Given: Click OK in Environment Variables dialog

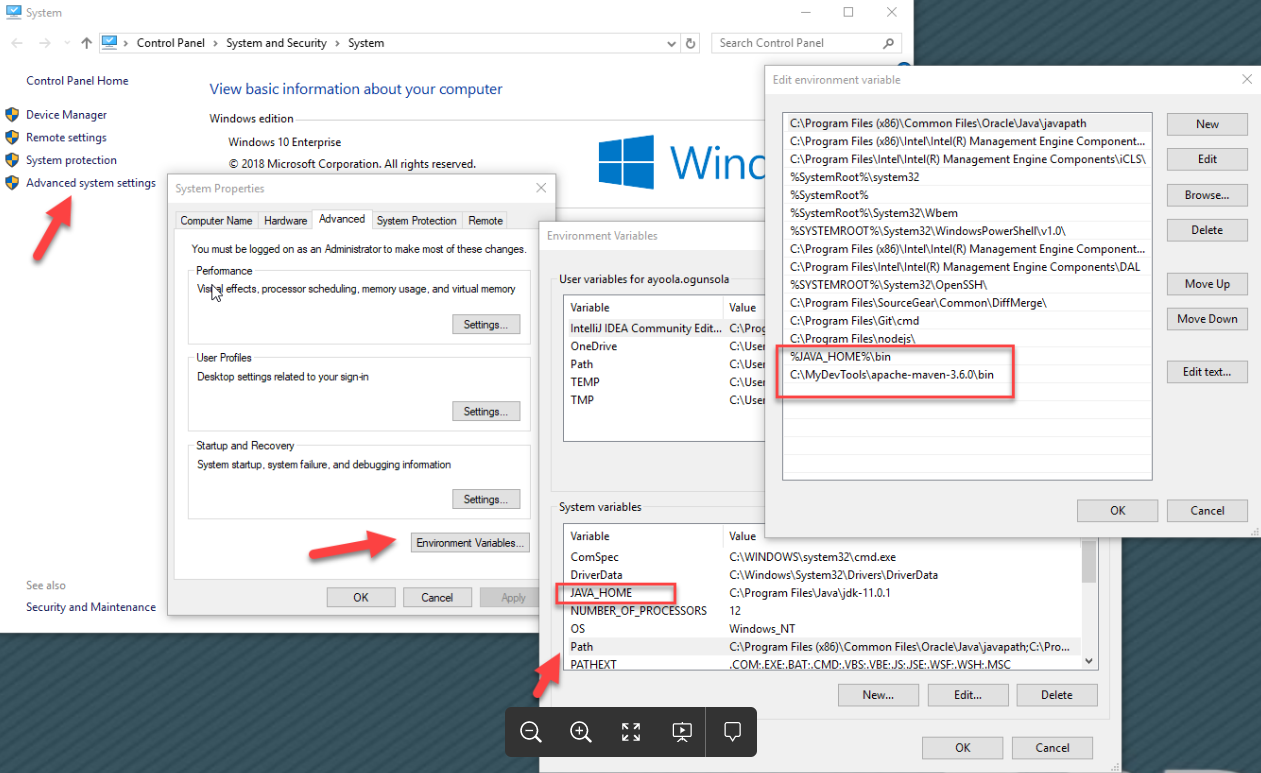Looking at the screenshot, I should tap(963, 747).
